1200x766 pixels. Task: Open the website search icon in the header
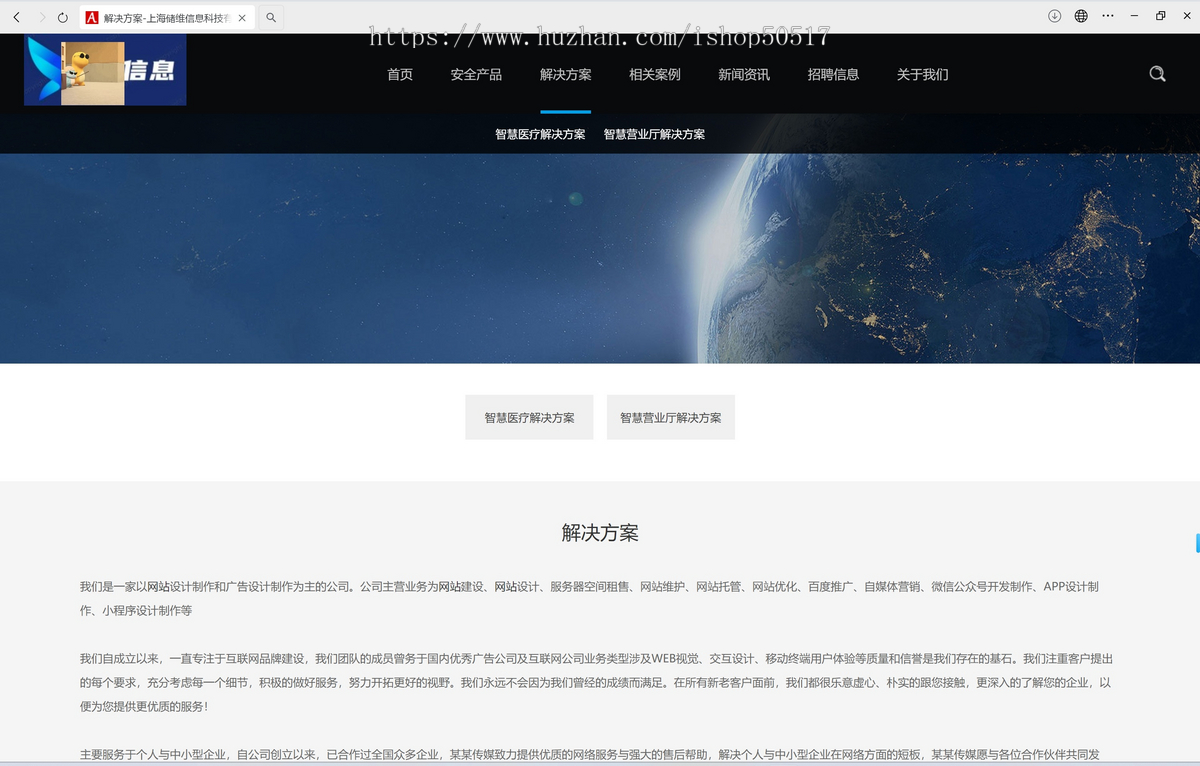click(1157, 74)
